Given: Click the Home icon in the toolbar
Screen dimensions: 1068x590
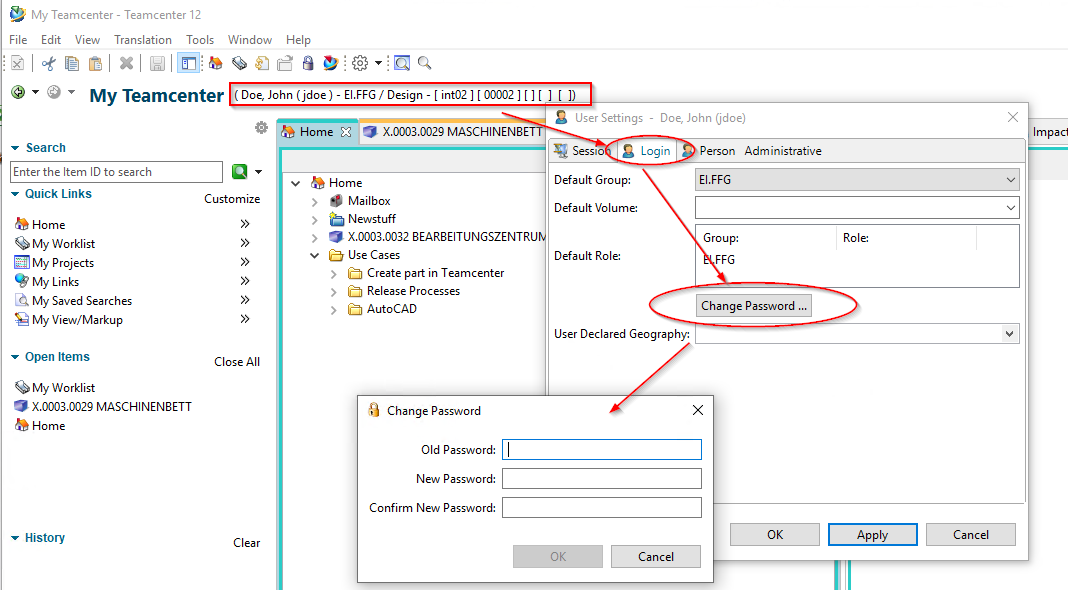Looking at the screenshot, I should click(x=215, y=63).
